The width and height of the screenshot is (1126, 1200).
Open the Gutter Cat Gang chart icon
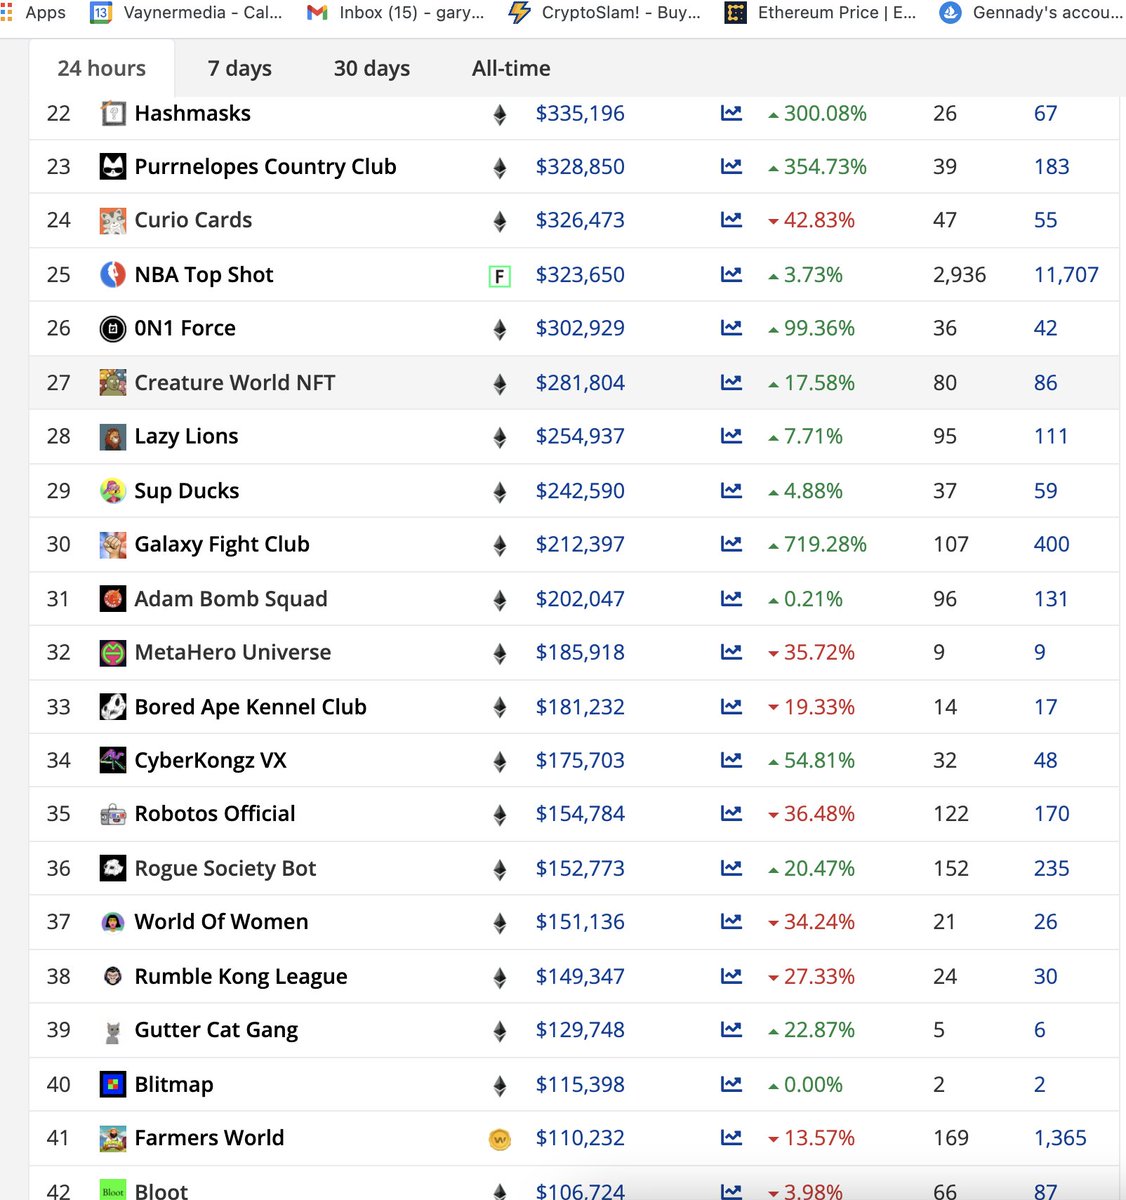click(x=732, y=1030)
